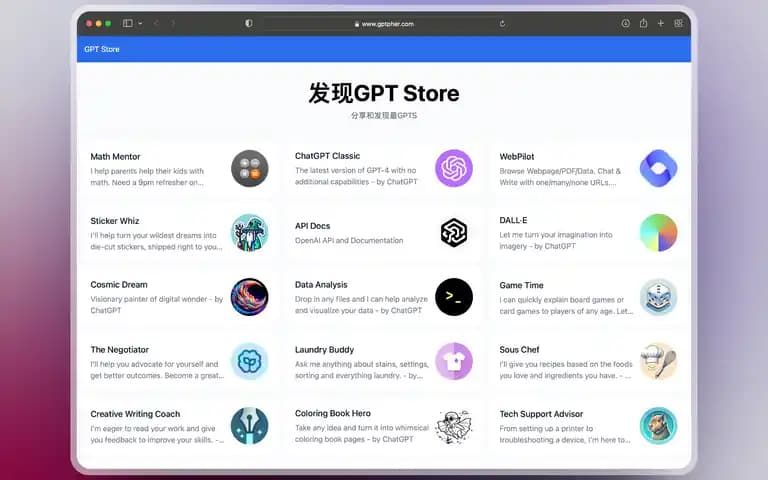Go forward with the Safari forward arrow
Viewport: 768px width, 480px height.
(173, 23)
